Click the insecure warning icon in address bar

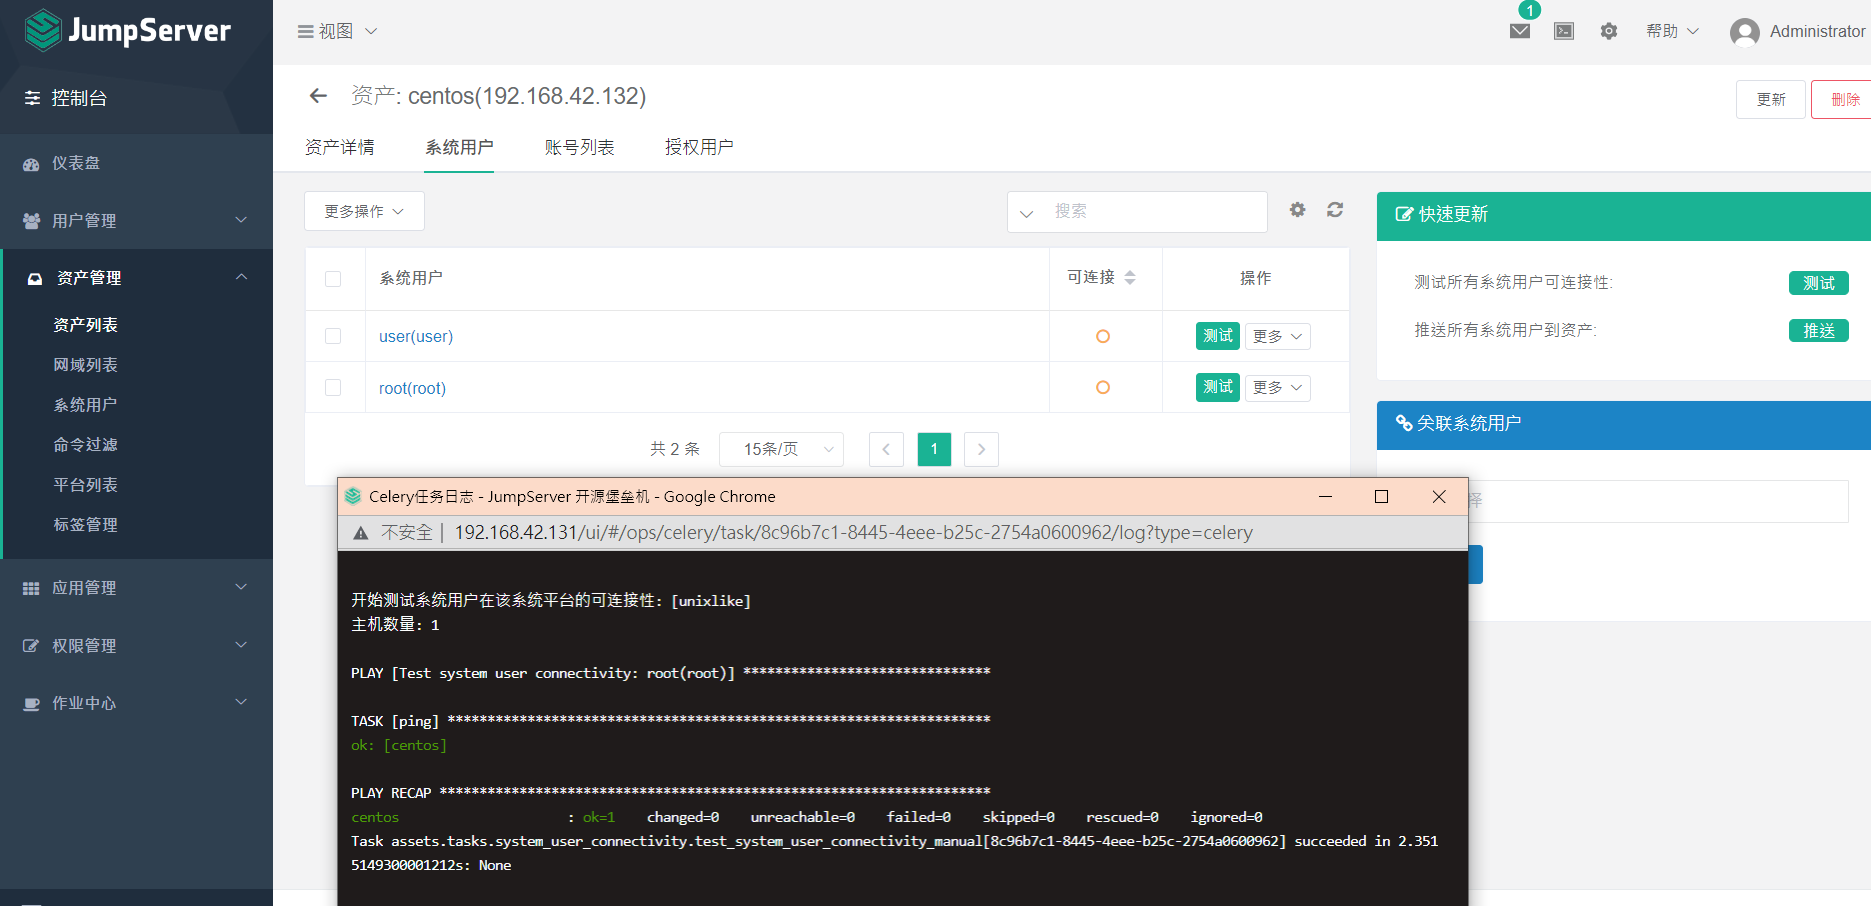tap(361, 533)
